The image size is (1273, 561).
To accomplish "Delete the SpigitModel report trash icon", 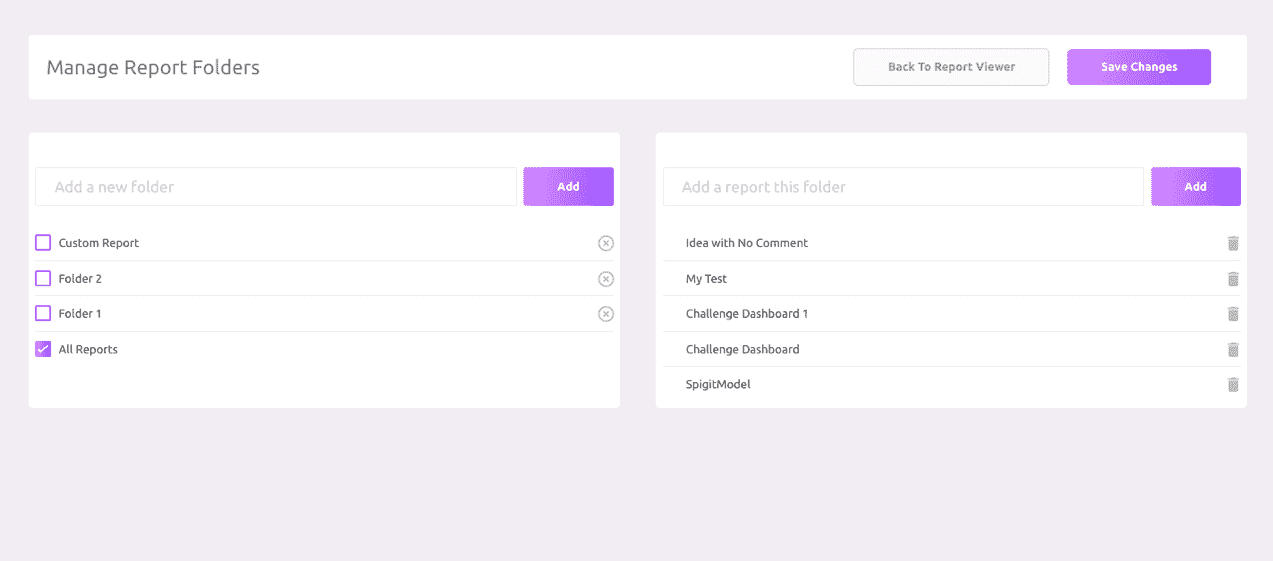I will click(x=1233, y=384).
